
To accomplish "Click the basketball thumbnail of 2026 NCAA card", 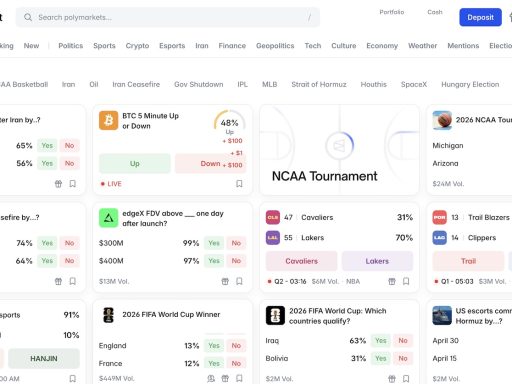I will click(442, 120).
